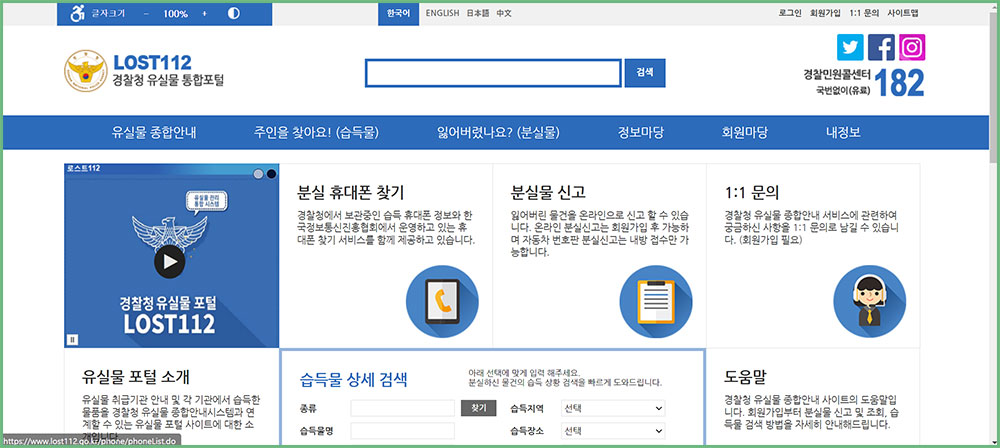Image resolution: width=1000 pixels, height=448 pixels.
Task: Play the LOST112 promo video
Action: [170, 261]
